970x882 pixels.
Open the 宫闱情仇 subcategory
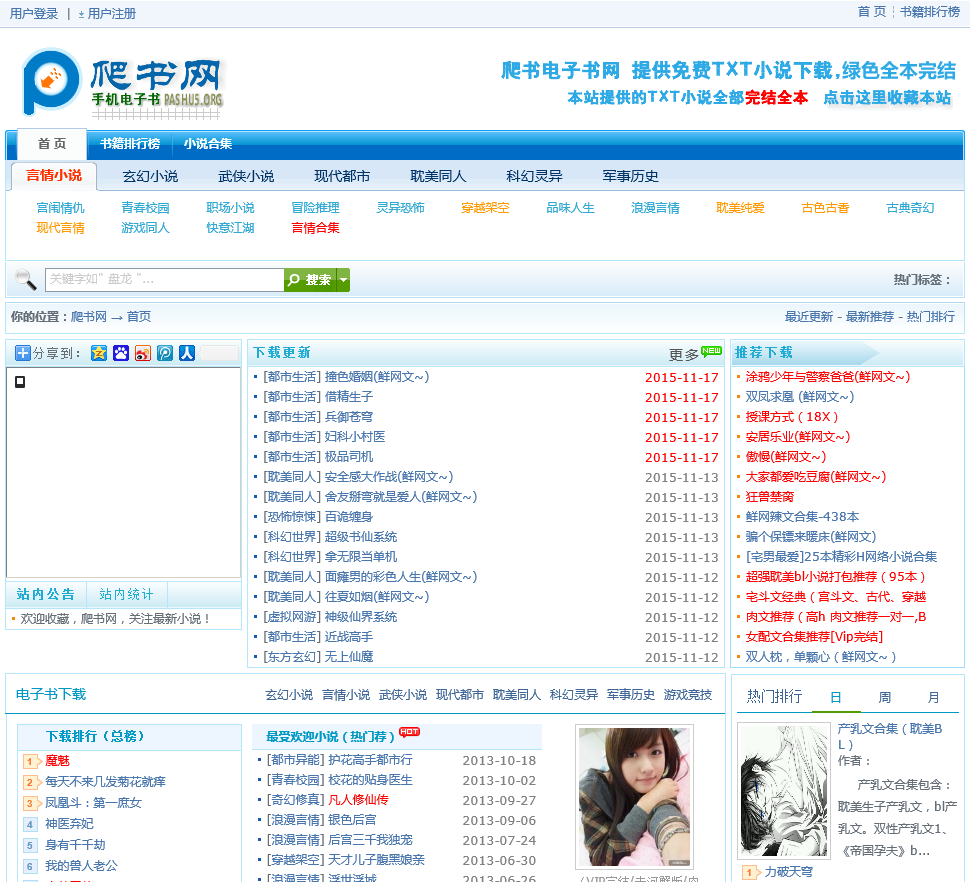60,208
